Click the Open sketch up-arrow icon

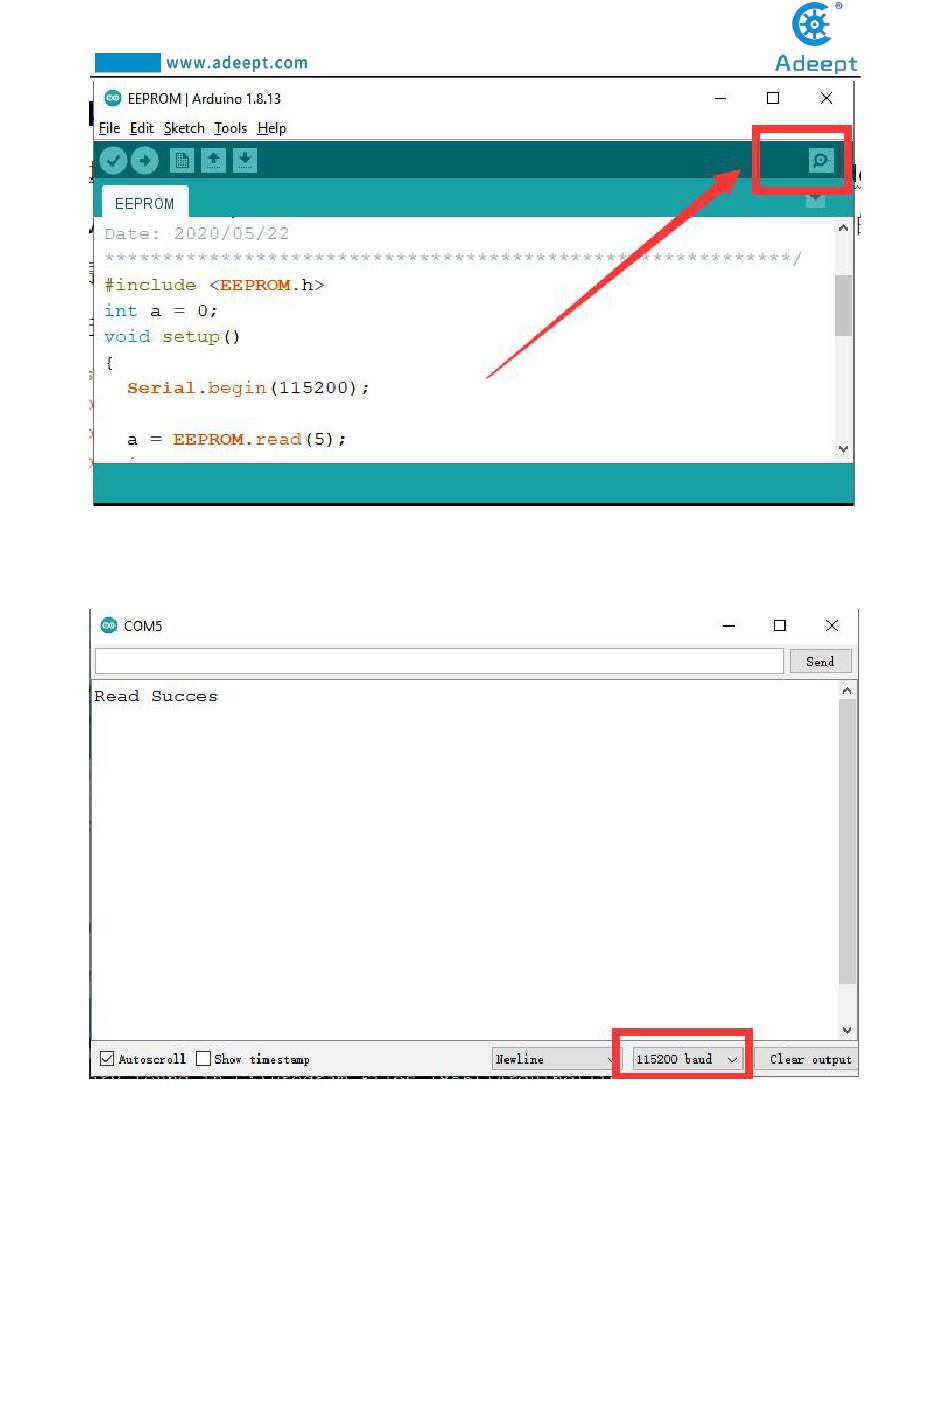(x=213, y=160)
